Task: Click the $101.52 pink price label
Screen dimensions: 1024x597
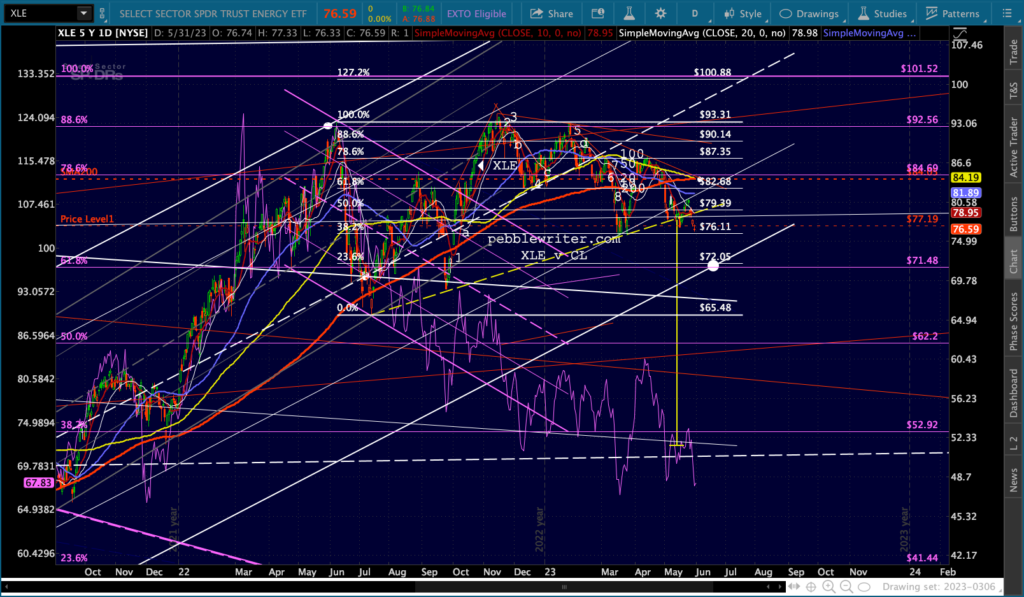Action: click(919, 69)
